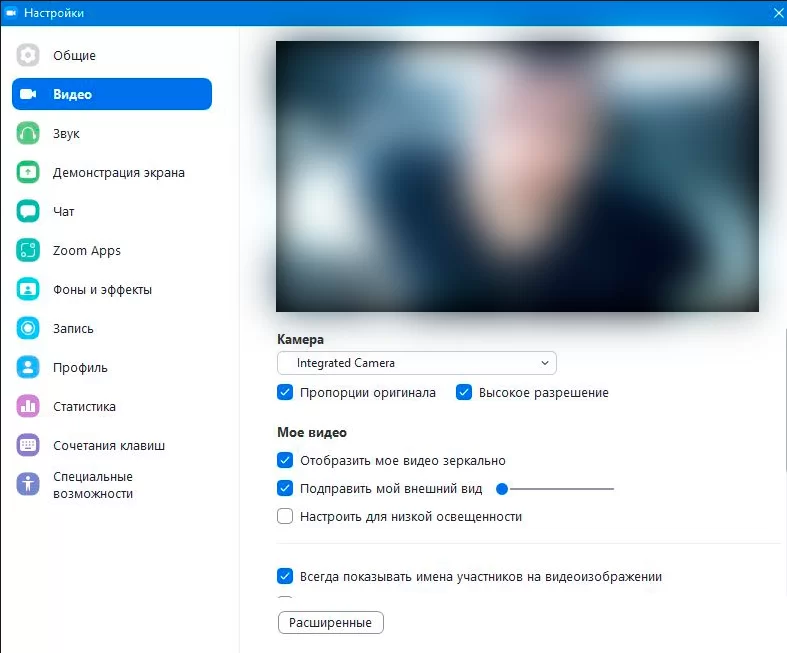
Task: Show the Статистика section
Action: (x=112, y=406)
